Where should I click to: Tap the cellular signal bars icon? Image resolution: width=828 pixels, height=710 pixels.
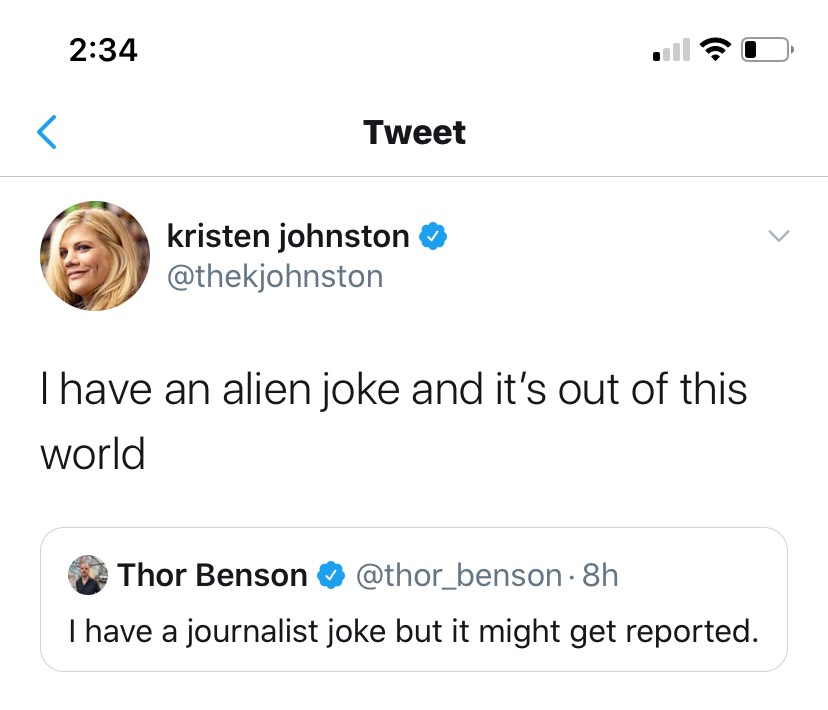(671, 50)
